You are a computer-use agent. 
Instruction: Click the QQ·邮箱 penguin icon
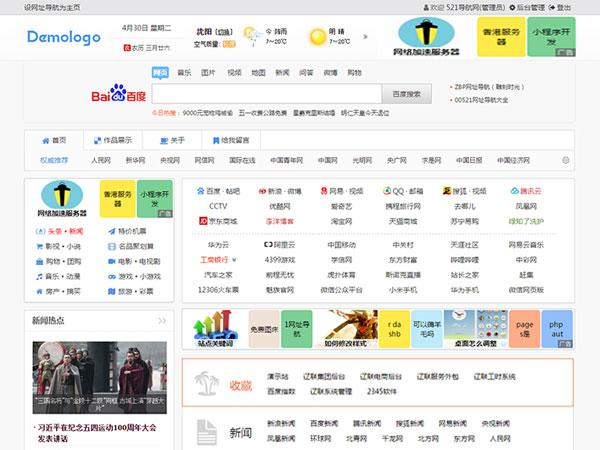tap(387, 191)
